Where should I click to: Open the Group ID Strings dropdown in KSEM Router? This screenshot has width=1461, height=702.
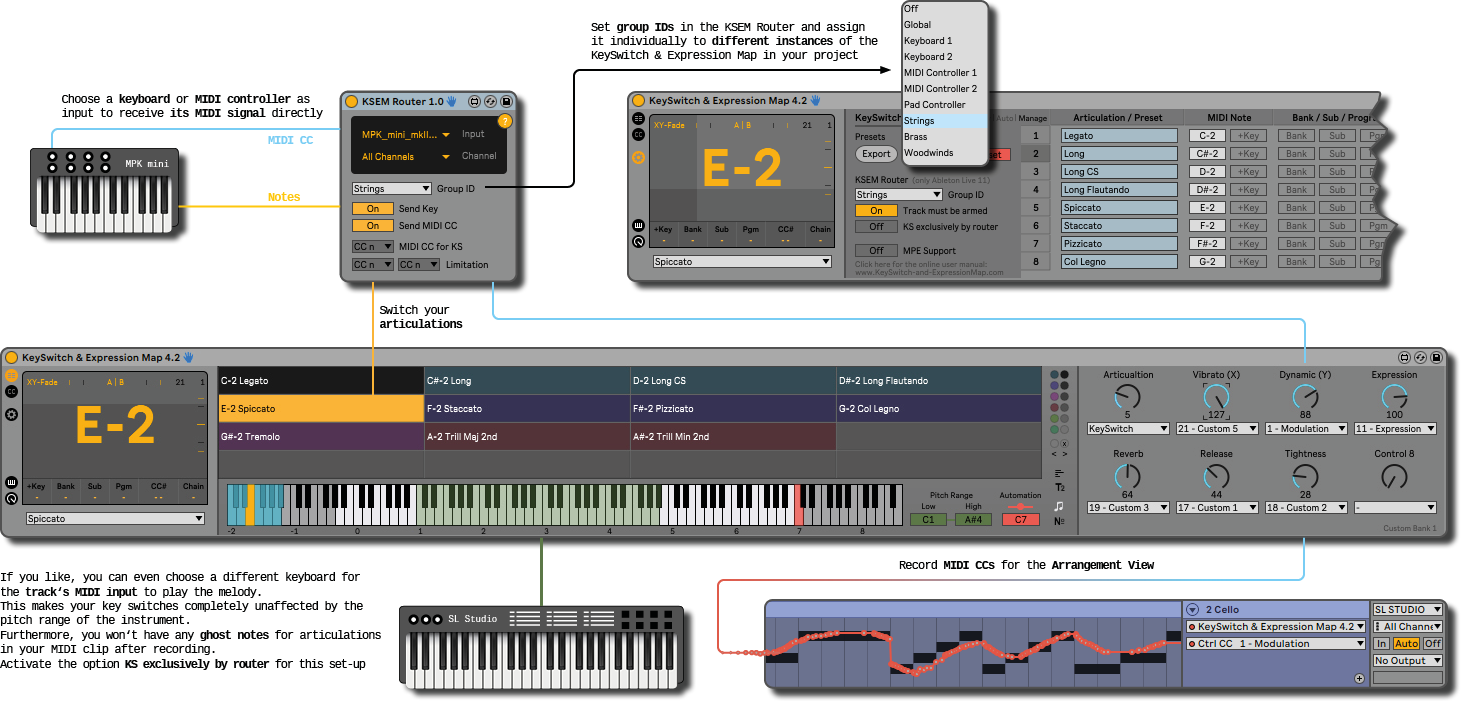coord(391,188)
